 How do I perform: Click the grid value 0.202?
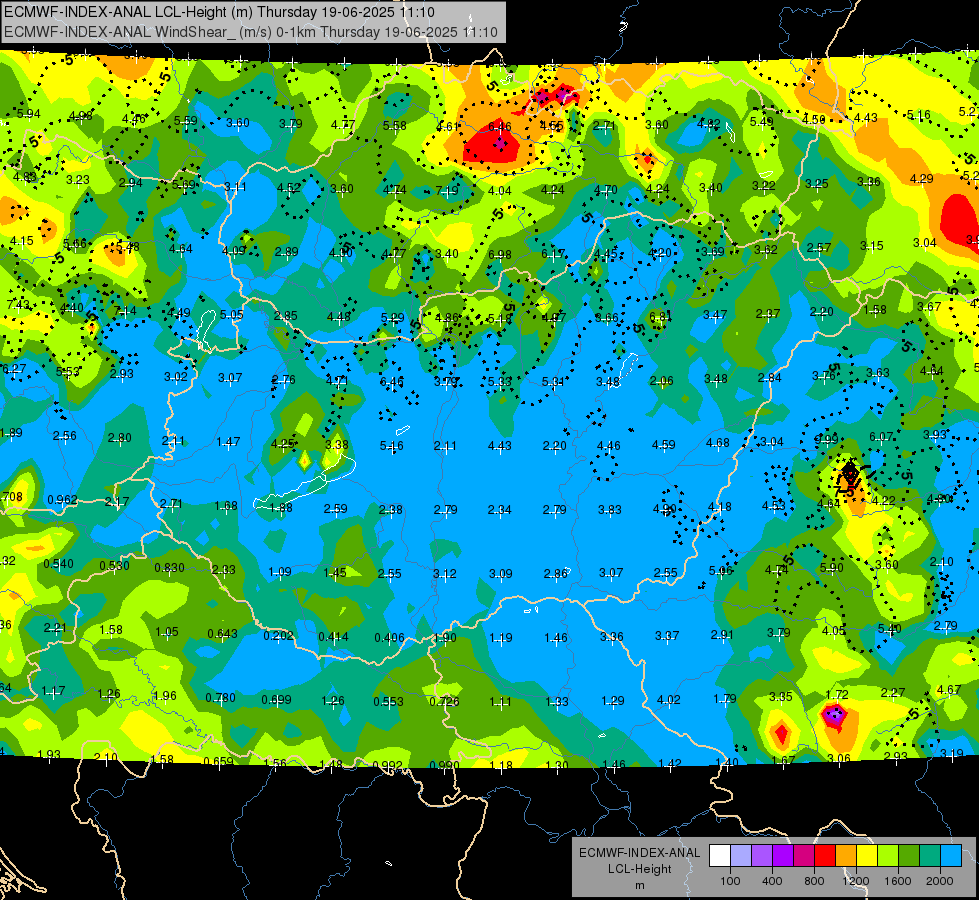(278, 635)
